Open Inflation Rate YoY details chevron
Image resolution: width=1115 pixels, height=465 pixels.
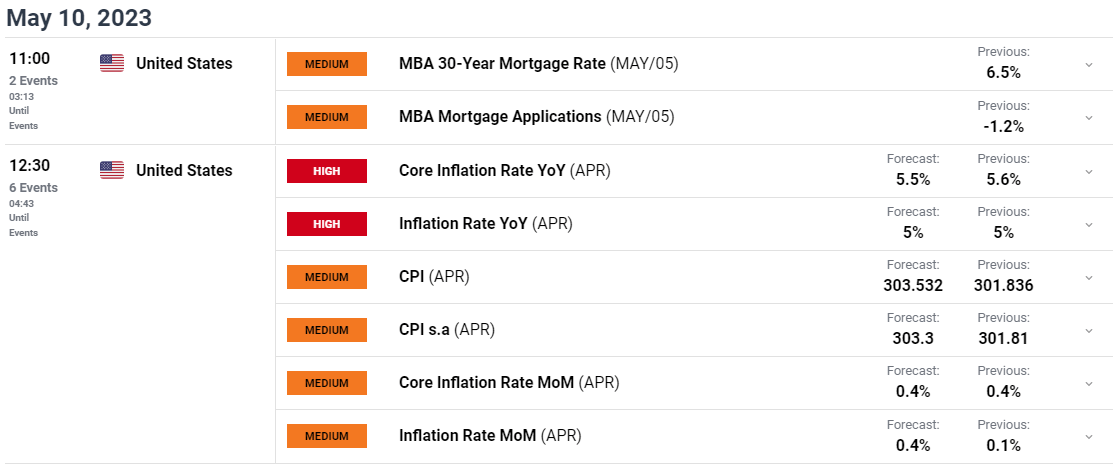click(x=1089, y=224)
